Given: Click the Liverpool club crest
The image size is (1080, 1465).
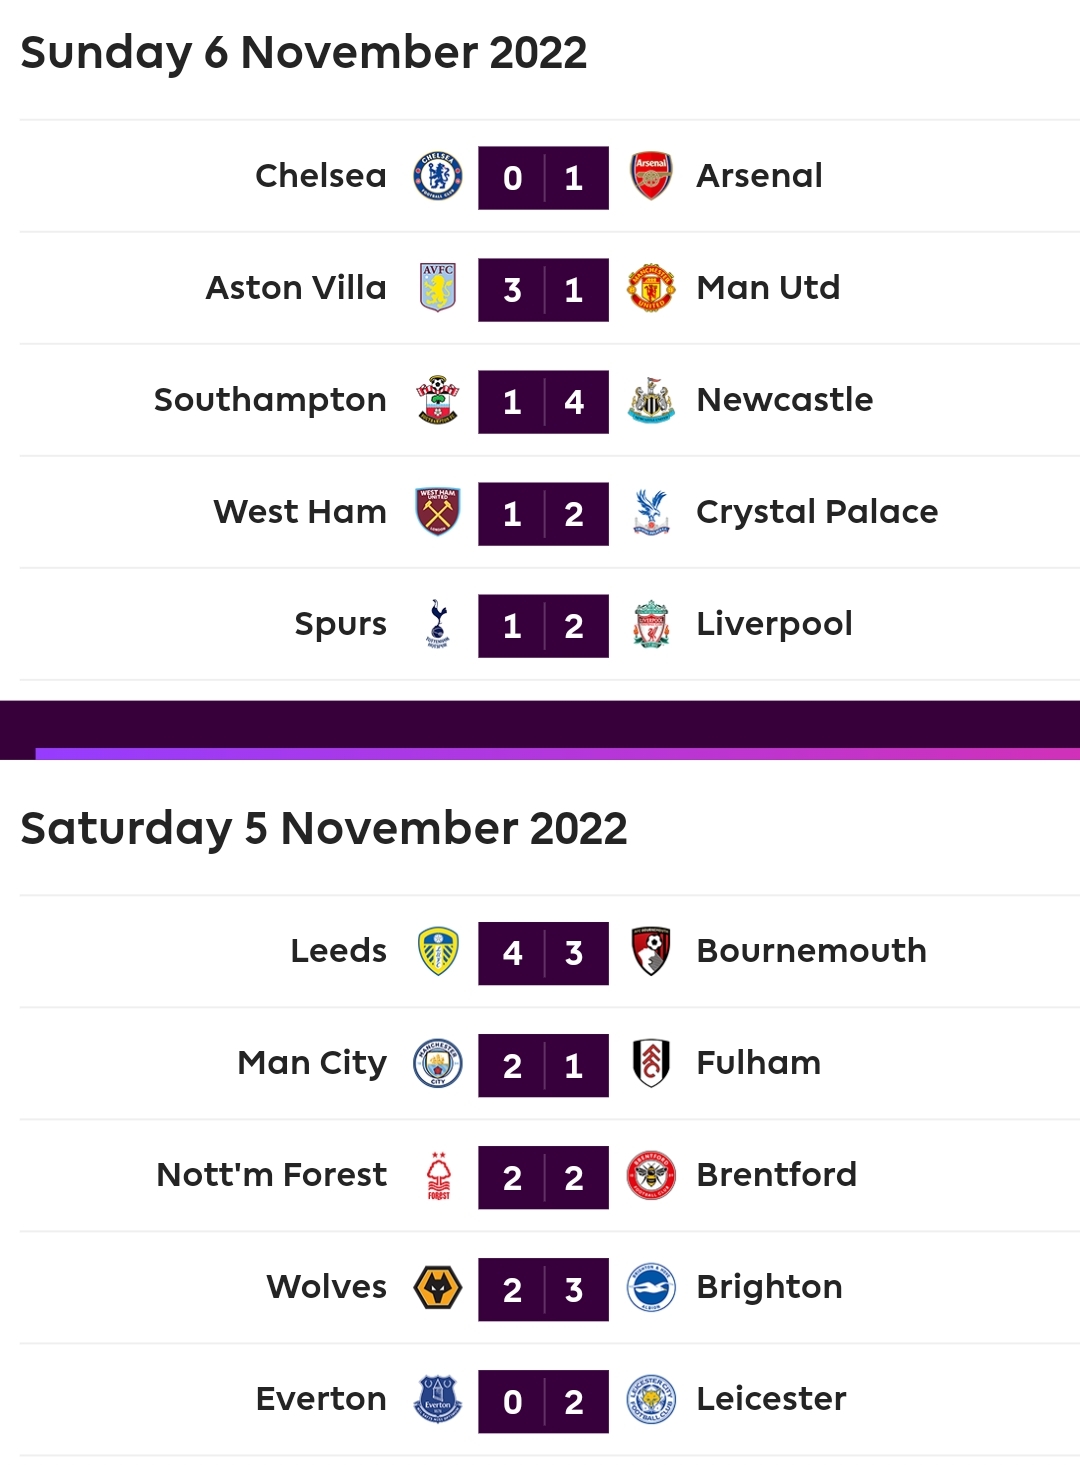Looking at the screenshot, I should tap(651, 625).
